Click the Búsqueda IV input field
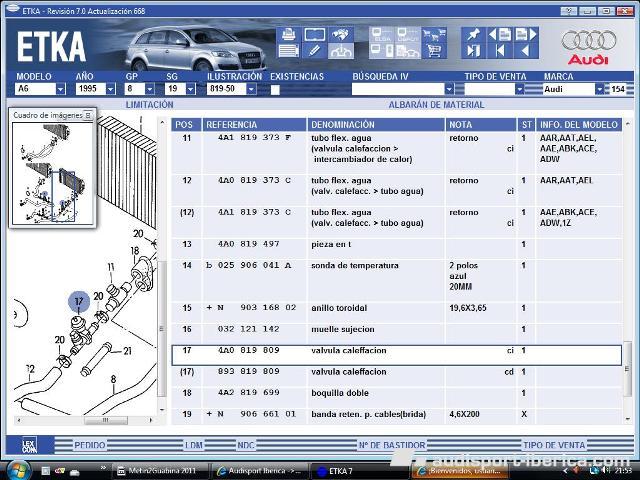This screenshot has width=640, height=480. pos(398,89)
